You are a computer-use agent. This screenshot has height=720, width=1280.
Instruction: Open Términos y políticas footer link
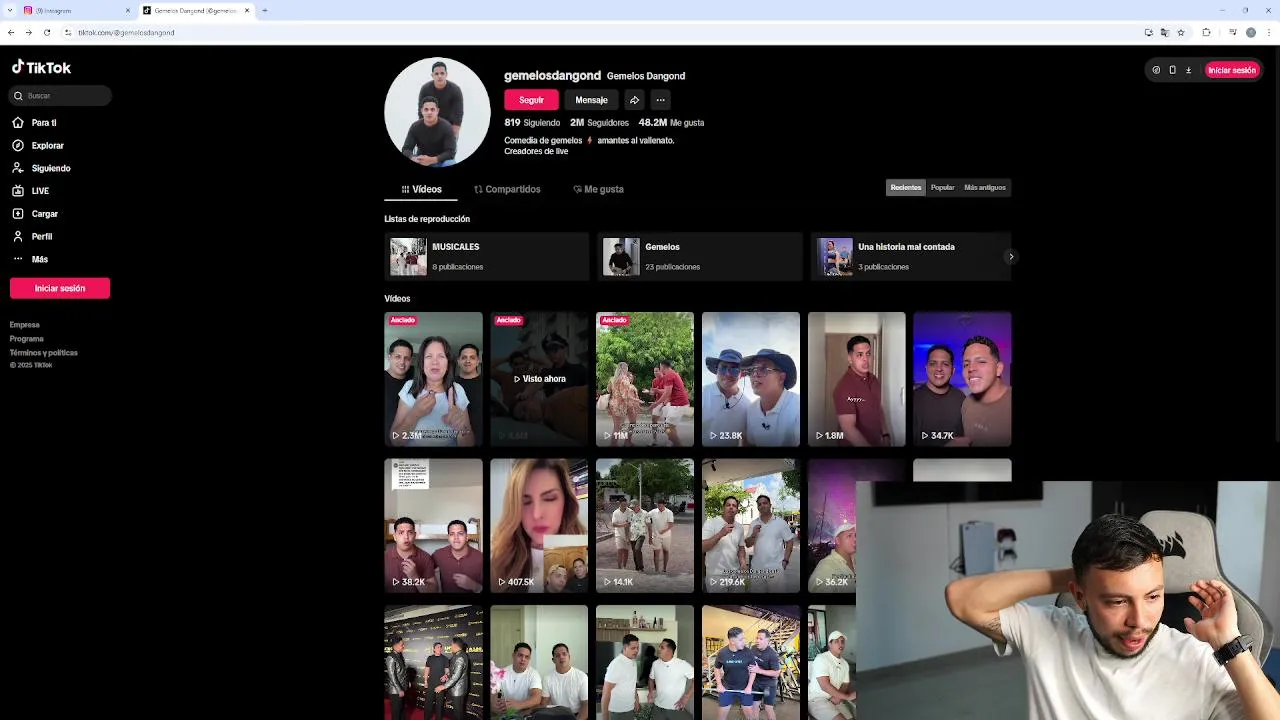pyautogui.click(x=44, y=353)
